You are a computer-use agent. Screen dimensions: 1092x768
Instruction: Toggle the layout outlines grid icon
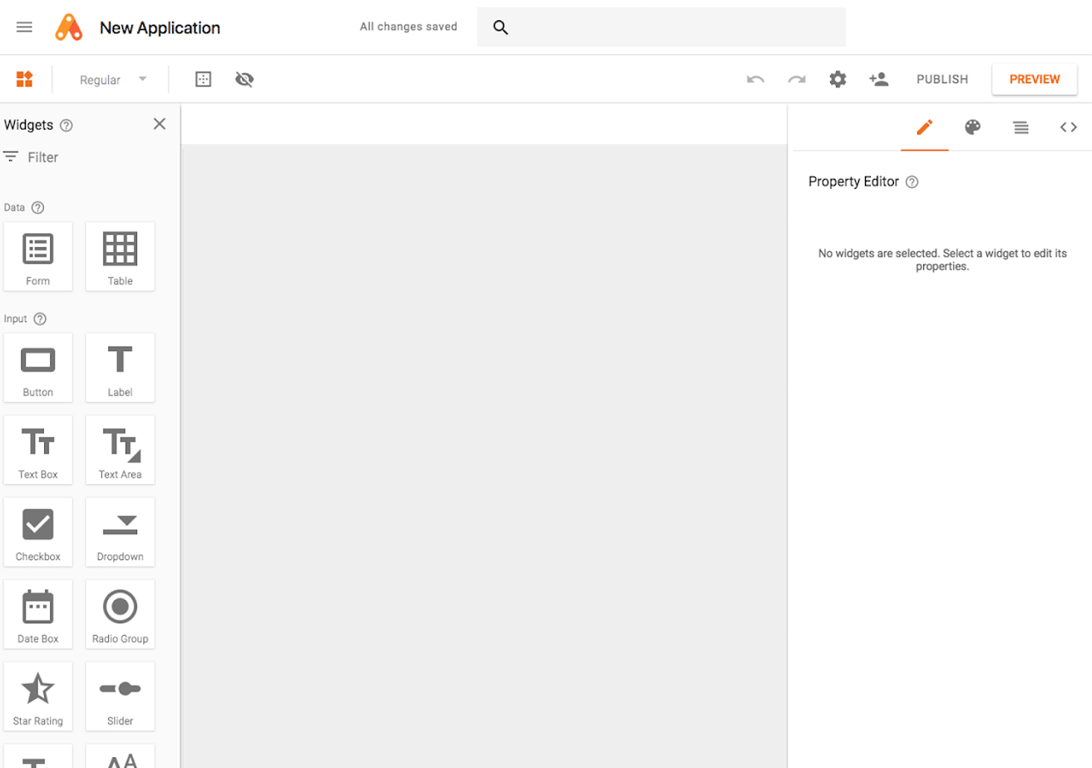coord(203,79)
